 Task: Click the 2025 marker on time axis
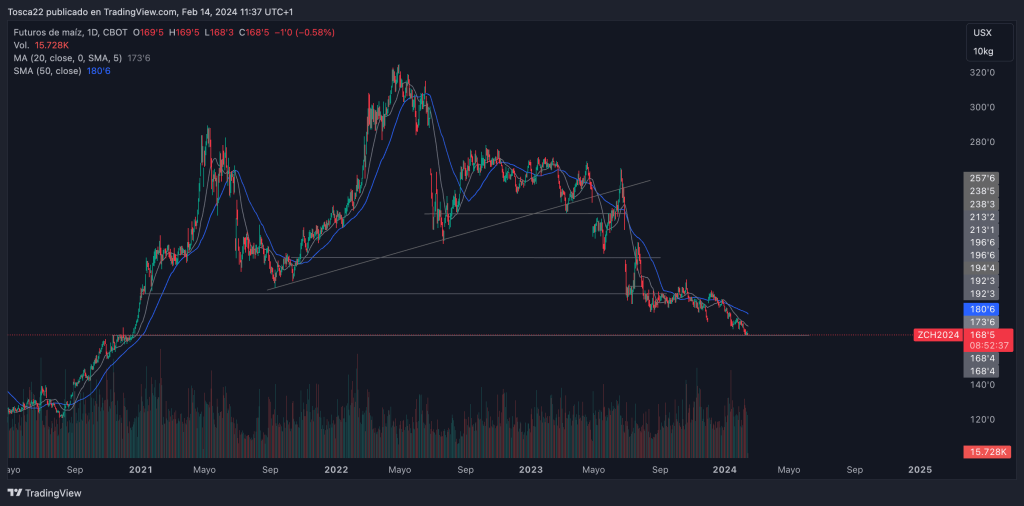pos(919,469)
